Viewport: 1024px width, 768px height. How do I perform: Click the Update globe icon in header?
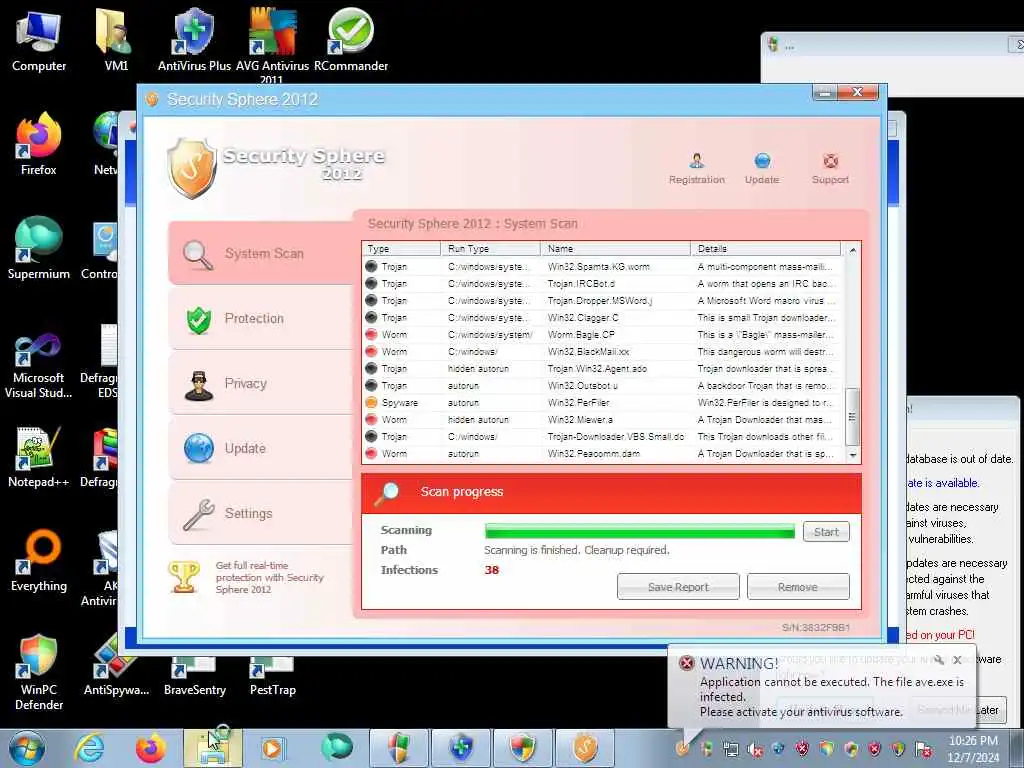(762, 161)
